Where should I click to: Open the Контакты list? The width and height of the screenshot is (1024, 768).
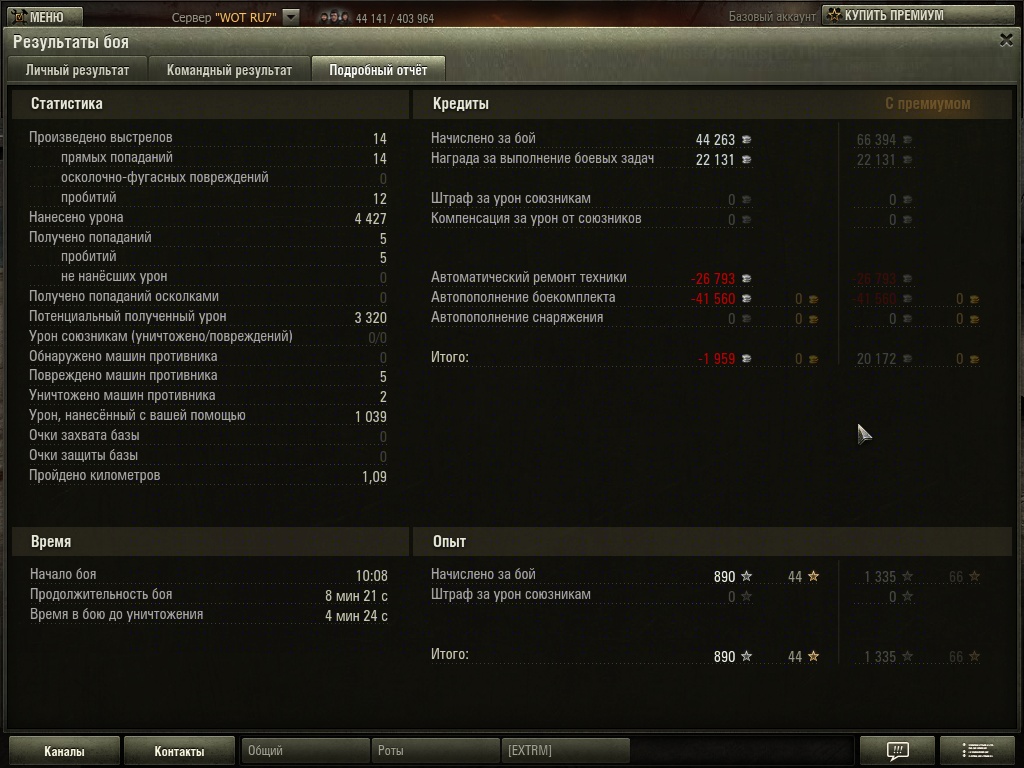click(179, 751)
